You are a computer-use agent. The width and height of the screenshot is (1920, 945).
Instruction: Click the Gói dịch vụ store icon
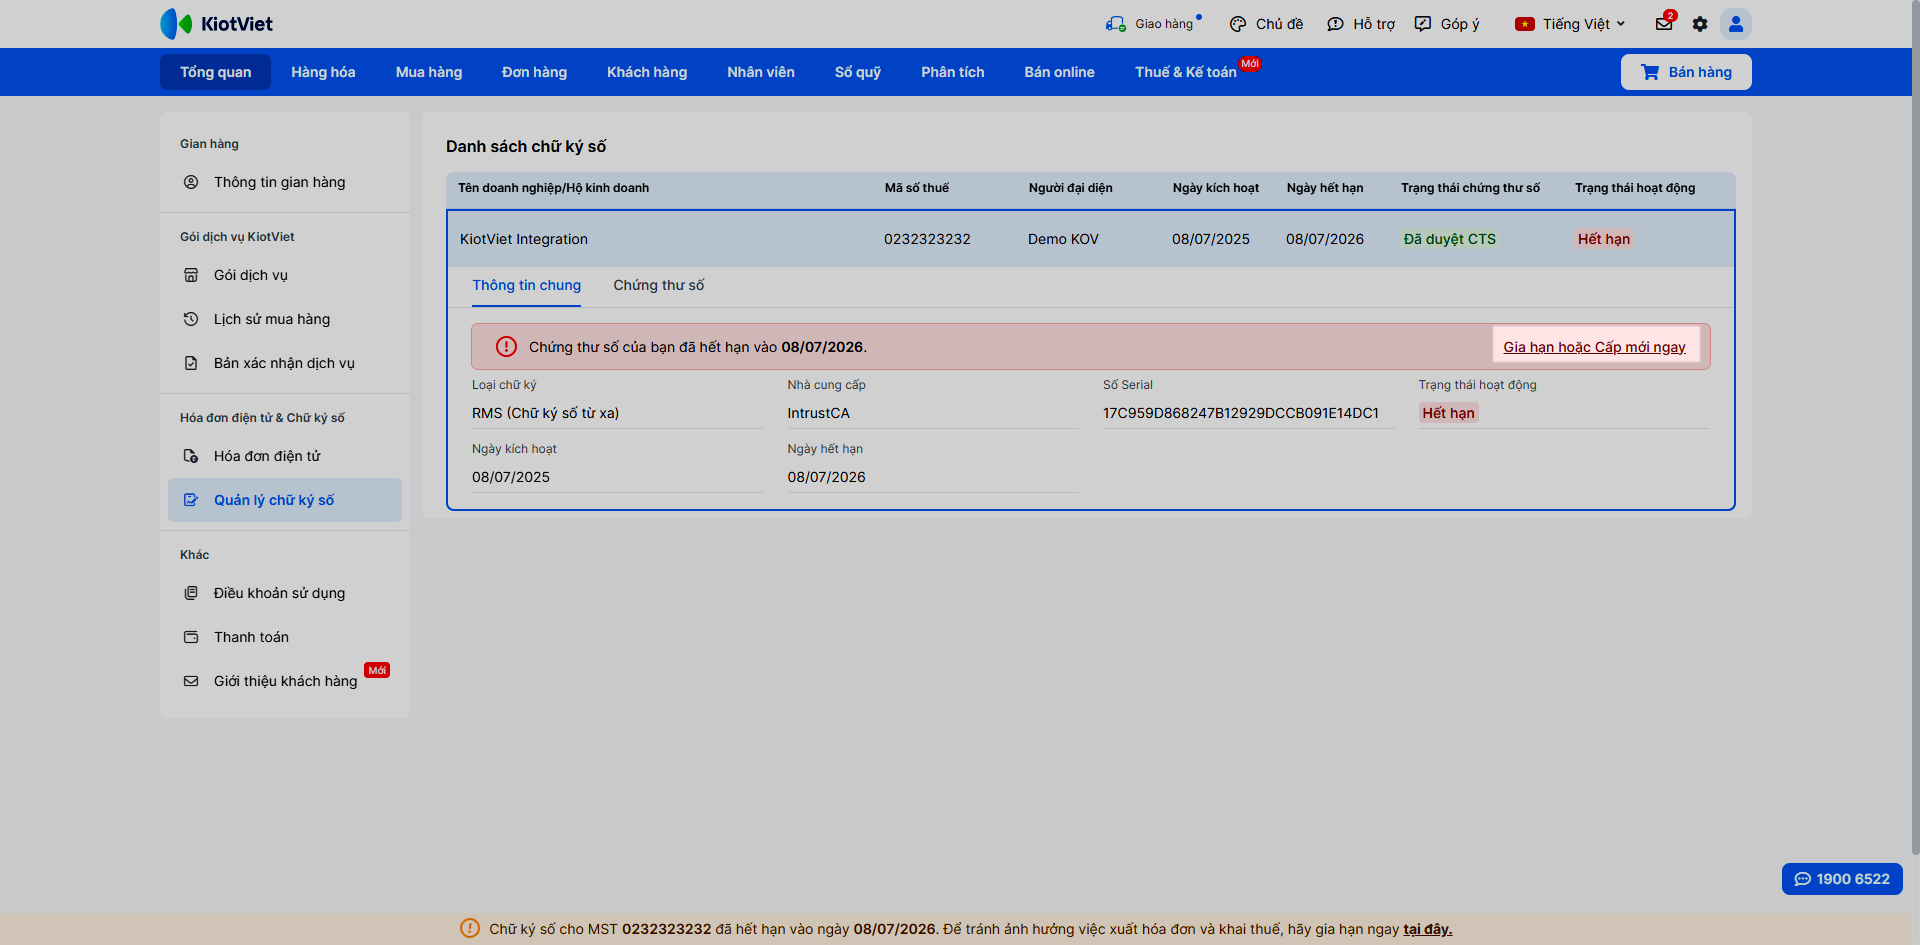(191, 275)
